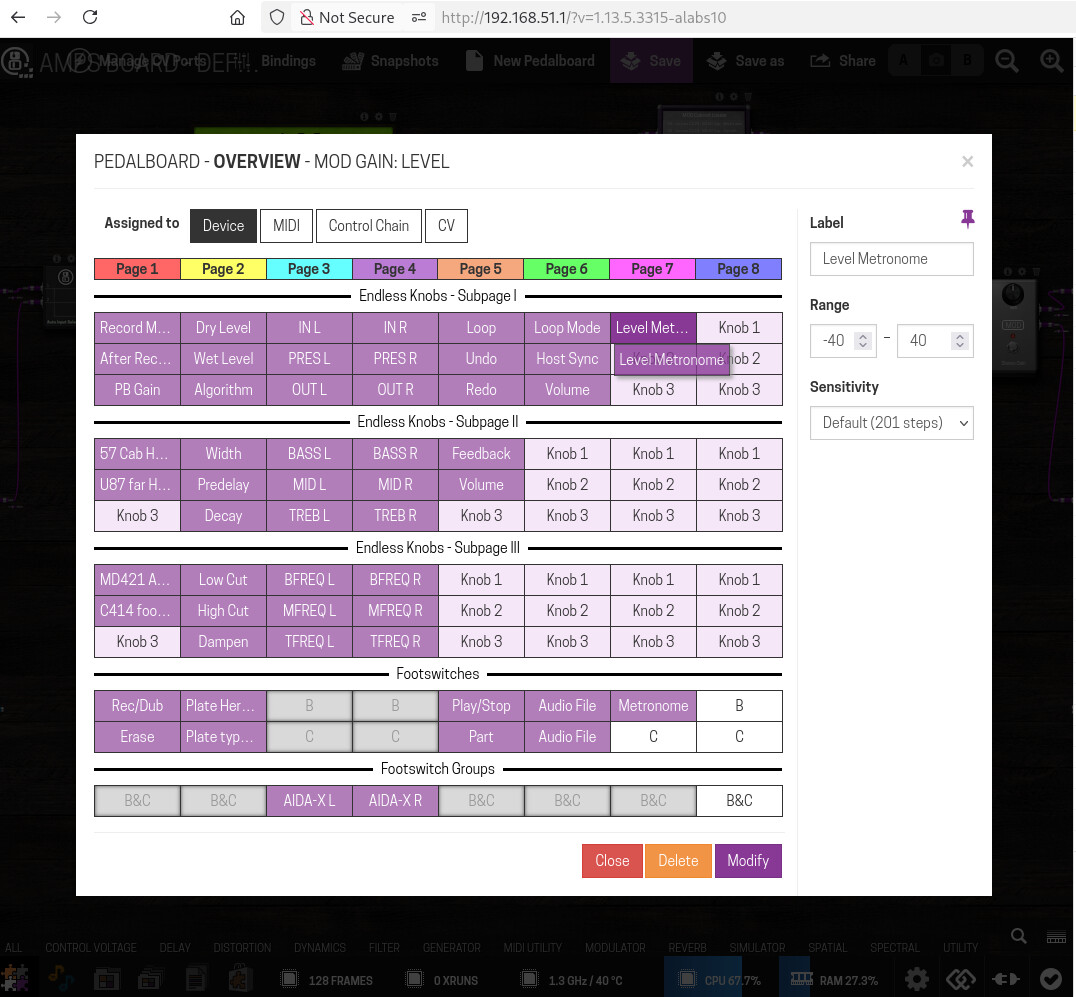Viewport: 1076px width, 997px height.
Task: Select the Metronome footswitch slot
Action: point(653,705)
